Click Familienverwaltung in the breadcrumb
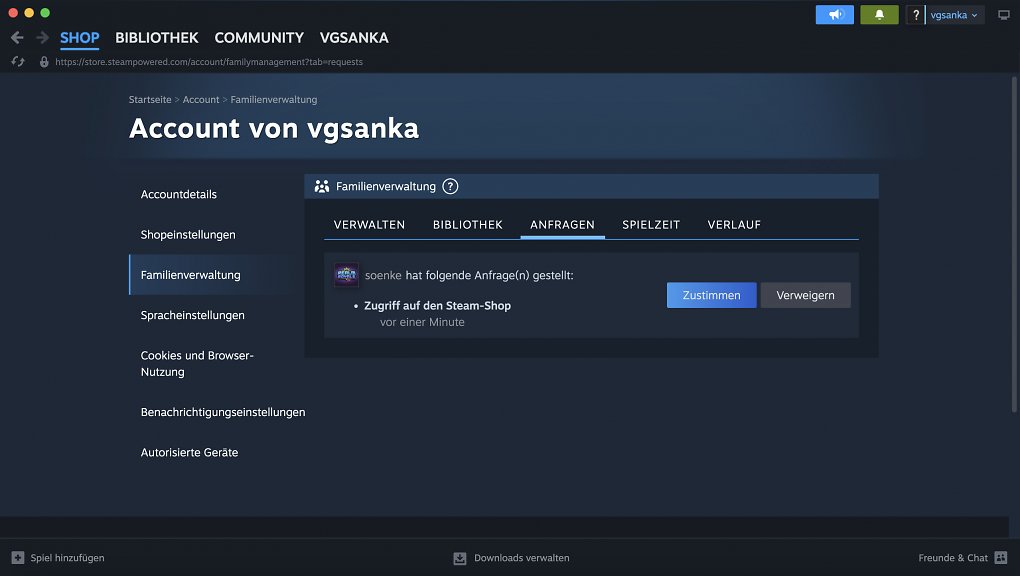Image resolution: width=1020 pixels, height=576 pixels. (273, 100)
